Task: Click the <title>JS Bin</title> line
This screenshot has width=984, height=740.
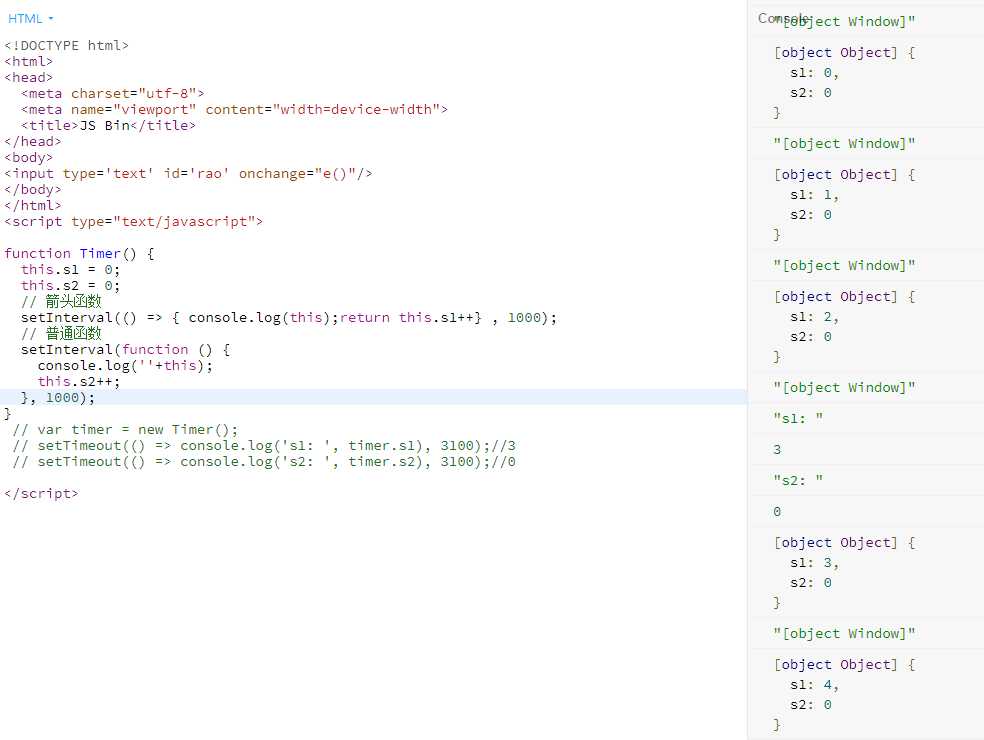Action: (x=108, y=126)
